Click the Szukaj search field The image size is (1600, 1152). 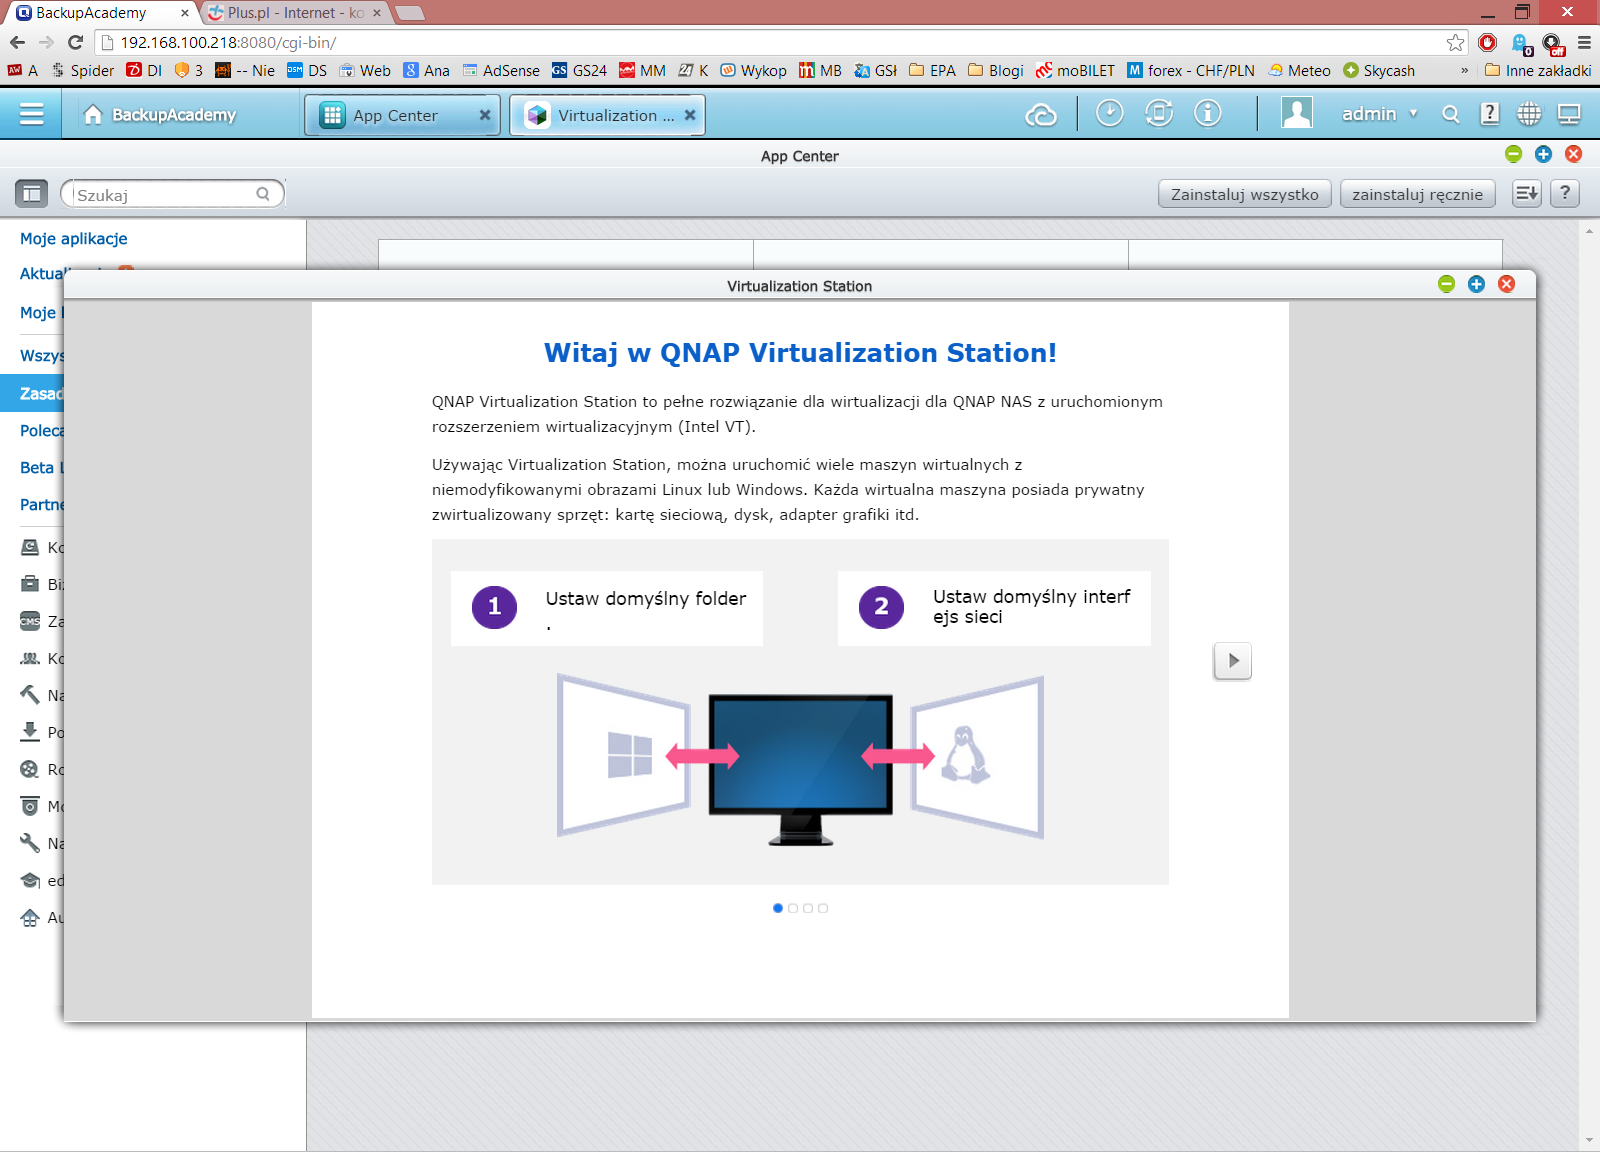[x=172, y=194]
